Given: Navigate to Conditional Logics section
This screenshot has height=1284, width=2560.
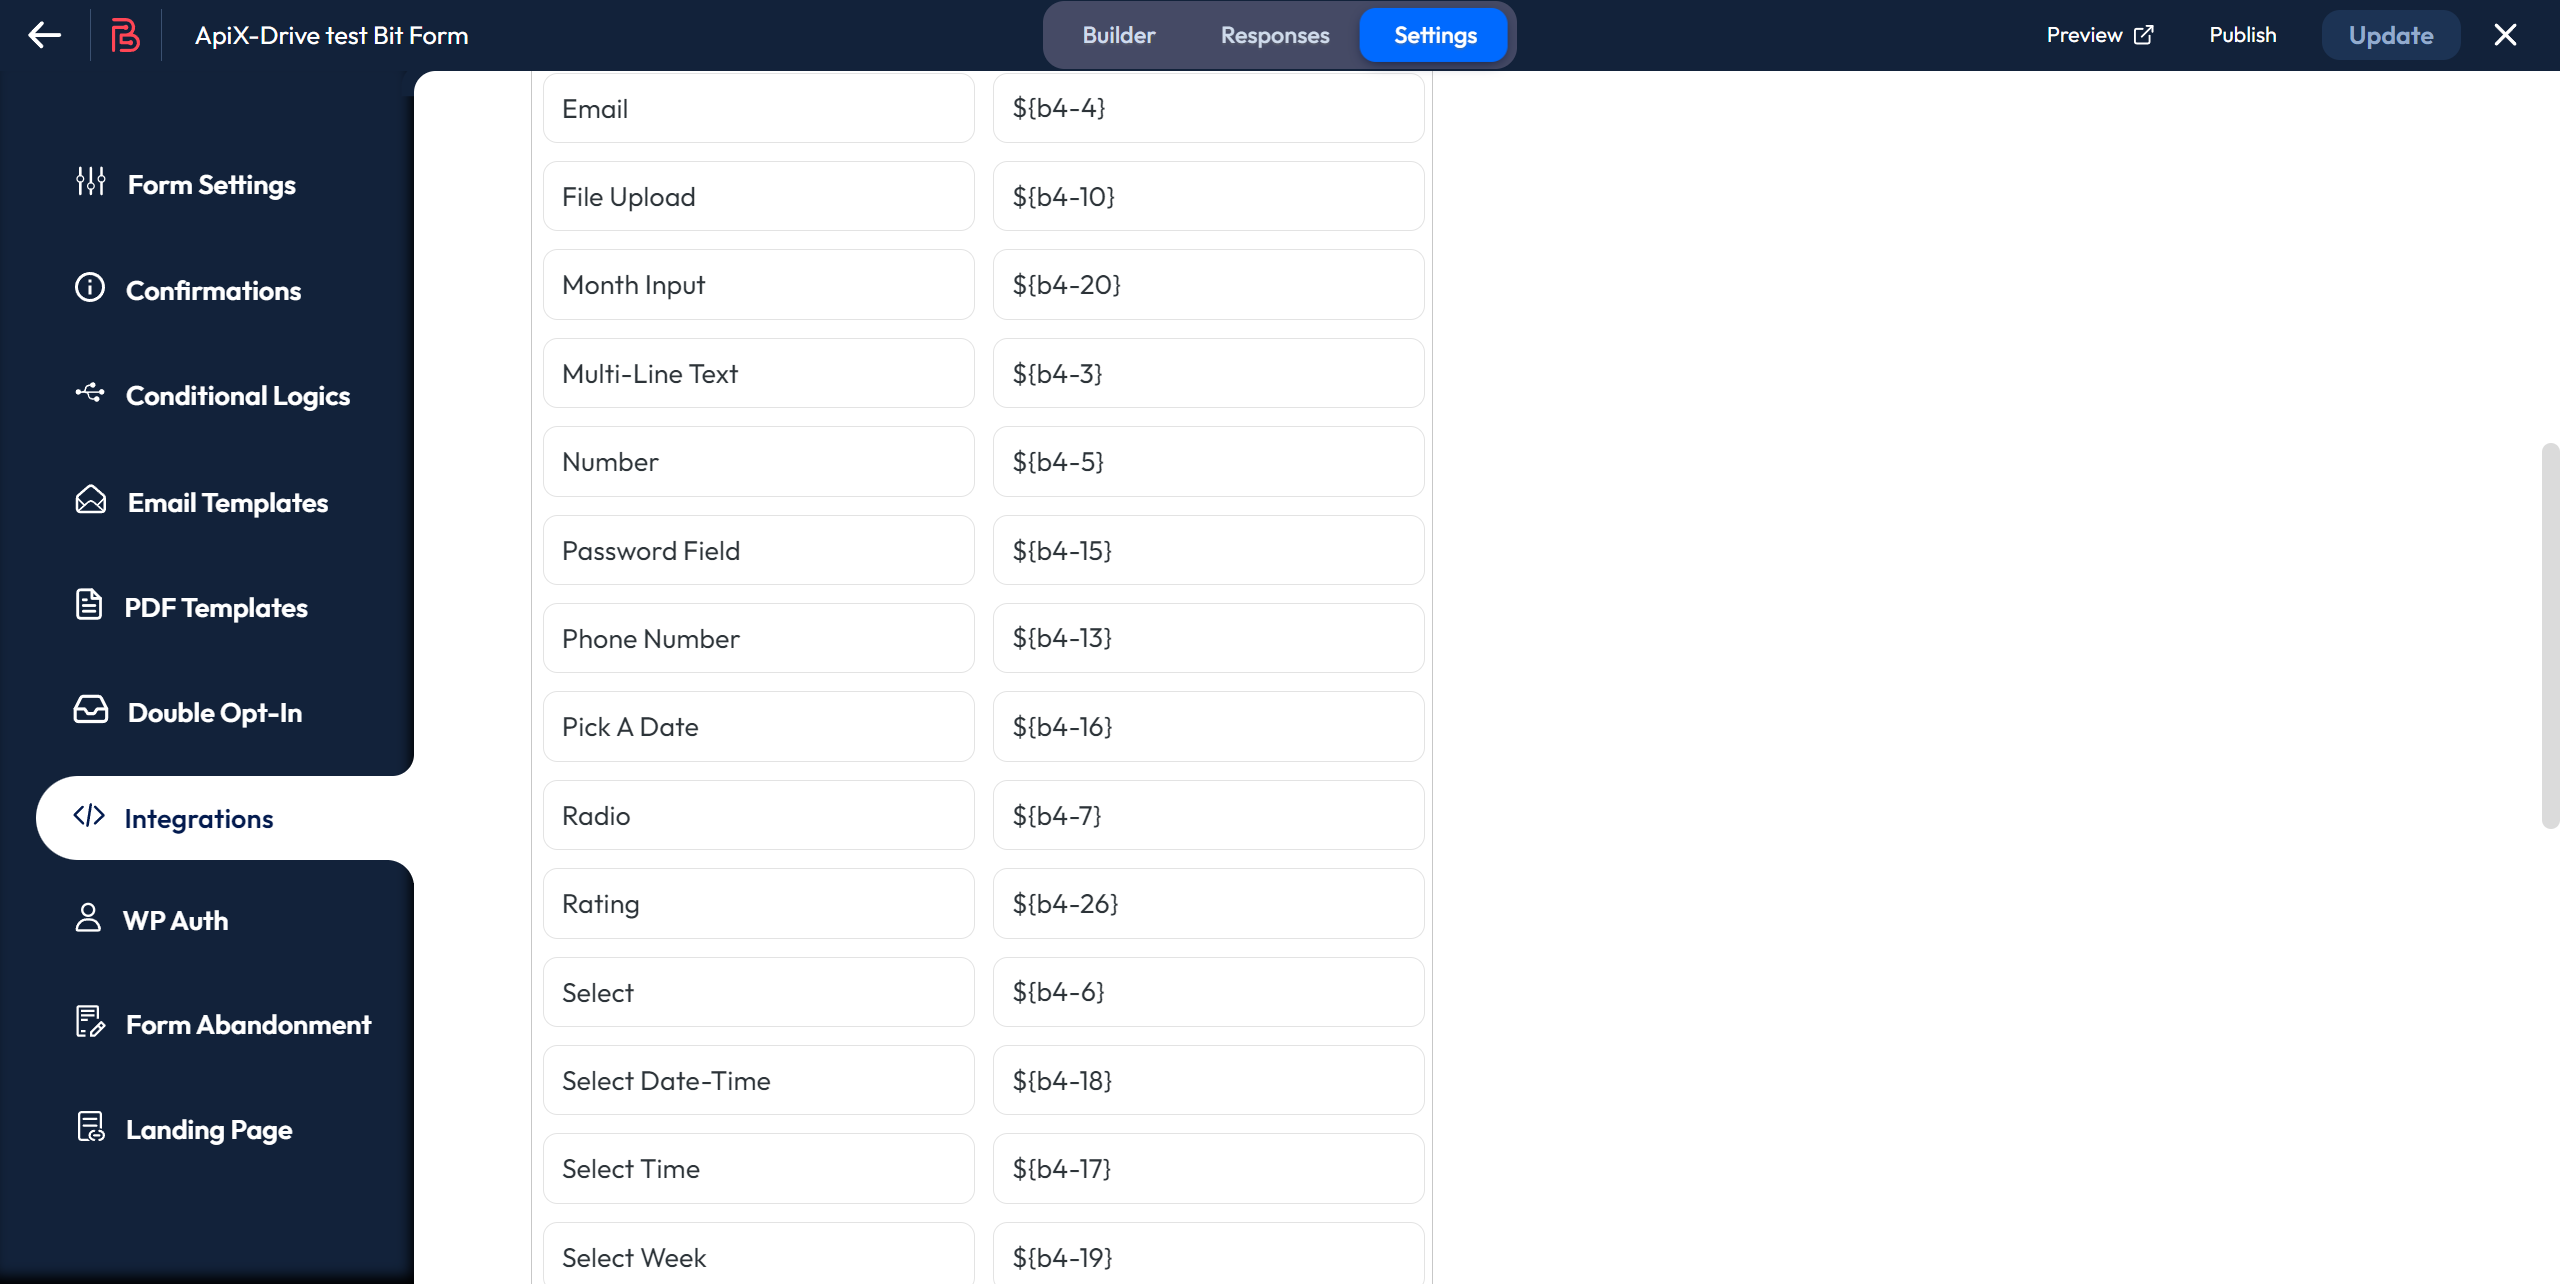Looking at the screenshot, I should click(x=237, y=395).
